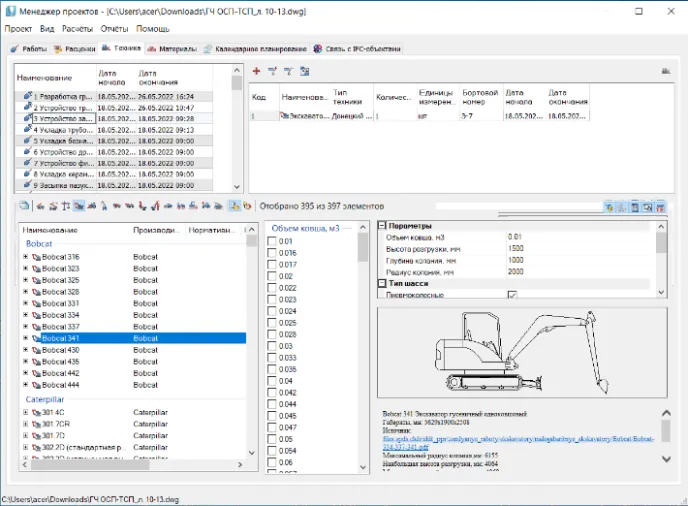Screen dimensions: 688x506
Task: Click the filter icon beside the red plus
Action: click(x=272, y=71)
